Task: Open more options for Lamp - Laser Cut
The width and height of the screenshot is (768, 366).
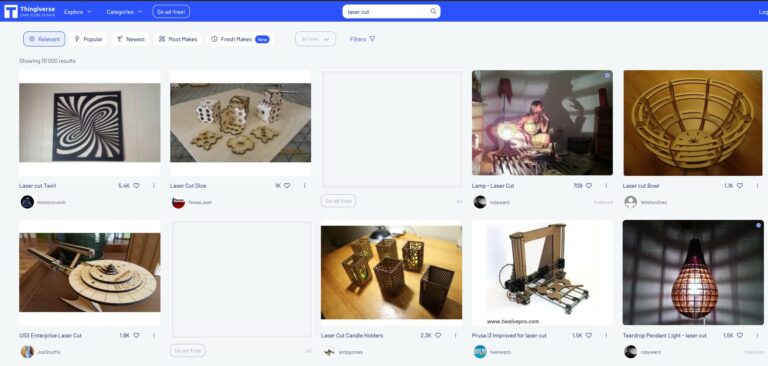Action: click(606, 186)
